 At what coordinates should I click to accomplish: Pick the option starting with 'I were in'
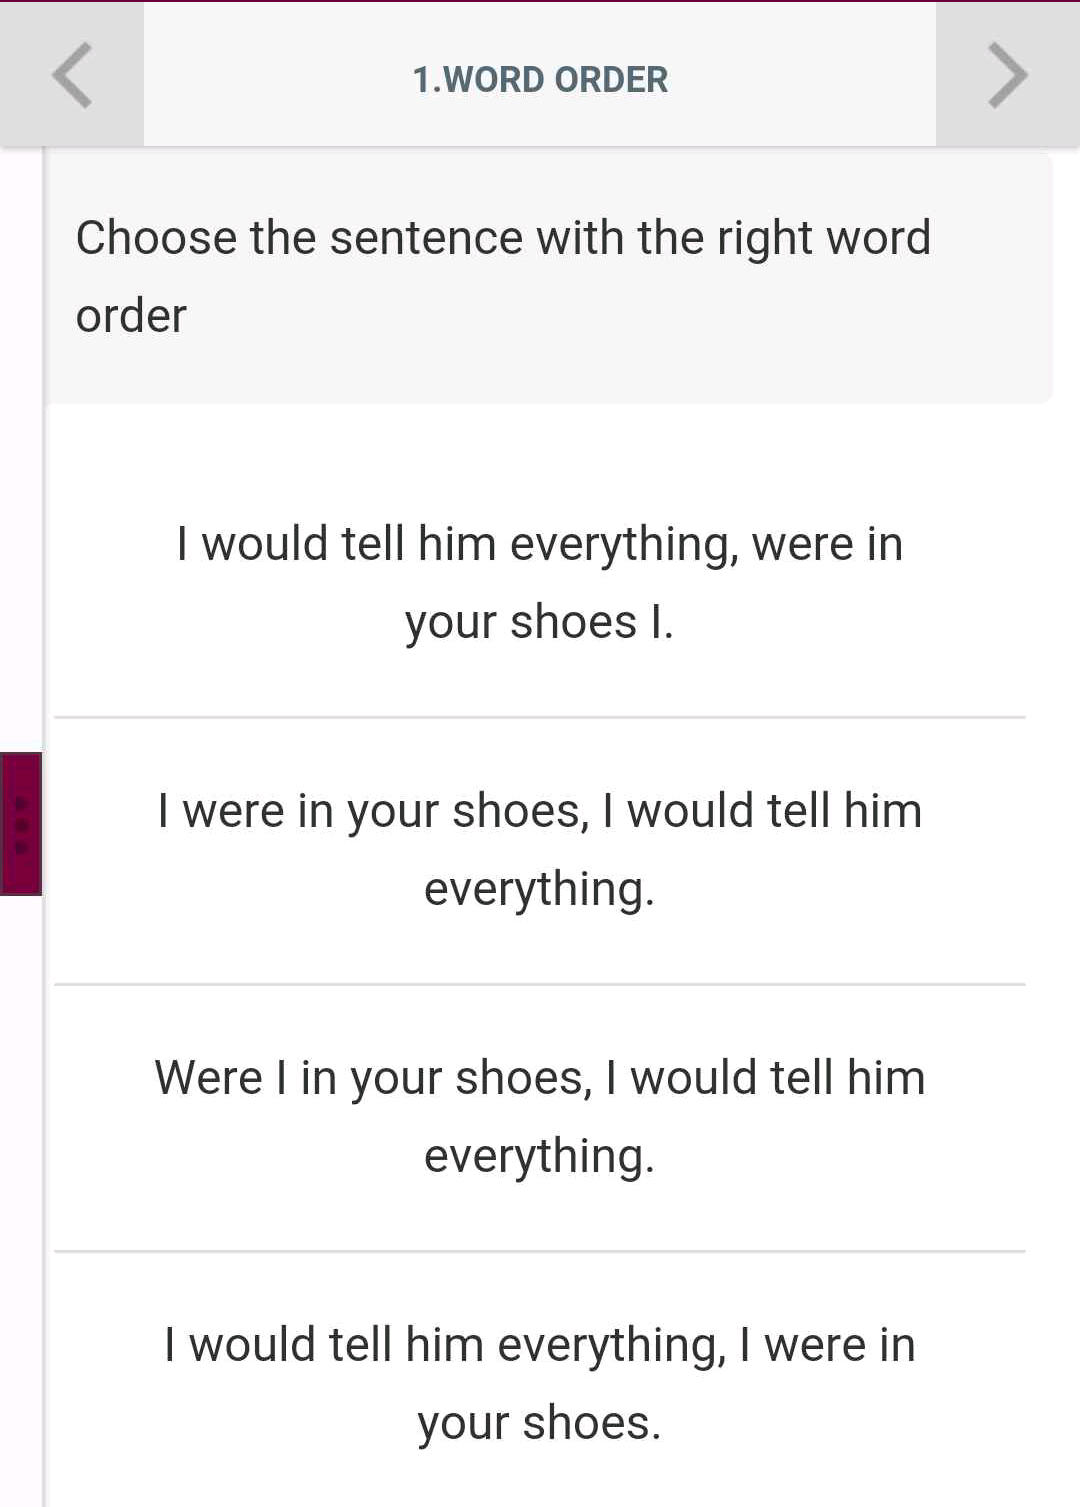pyautogui.click(x=540, y=850)
